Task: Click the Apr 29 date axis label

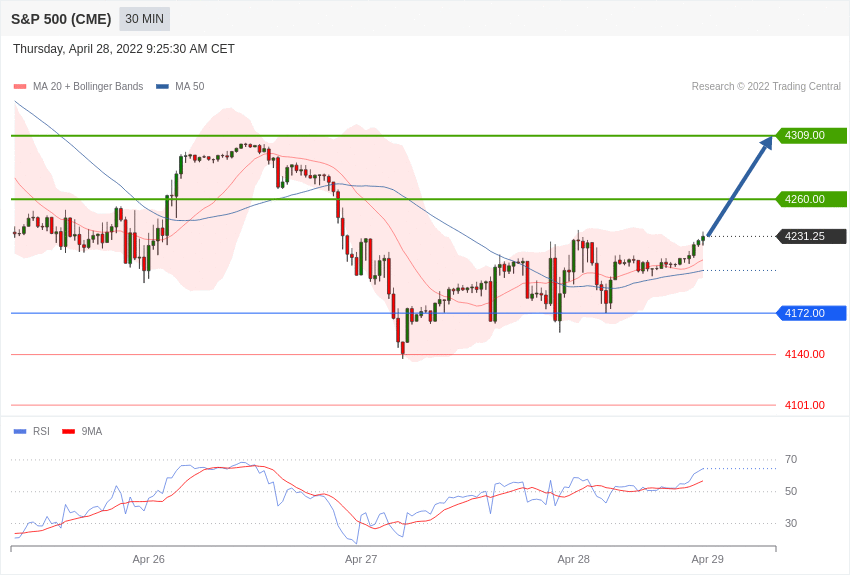Action: (x=707, y=559)
